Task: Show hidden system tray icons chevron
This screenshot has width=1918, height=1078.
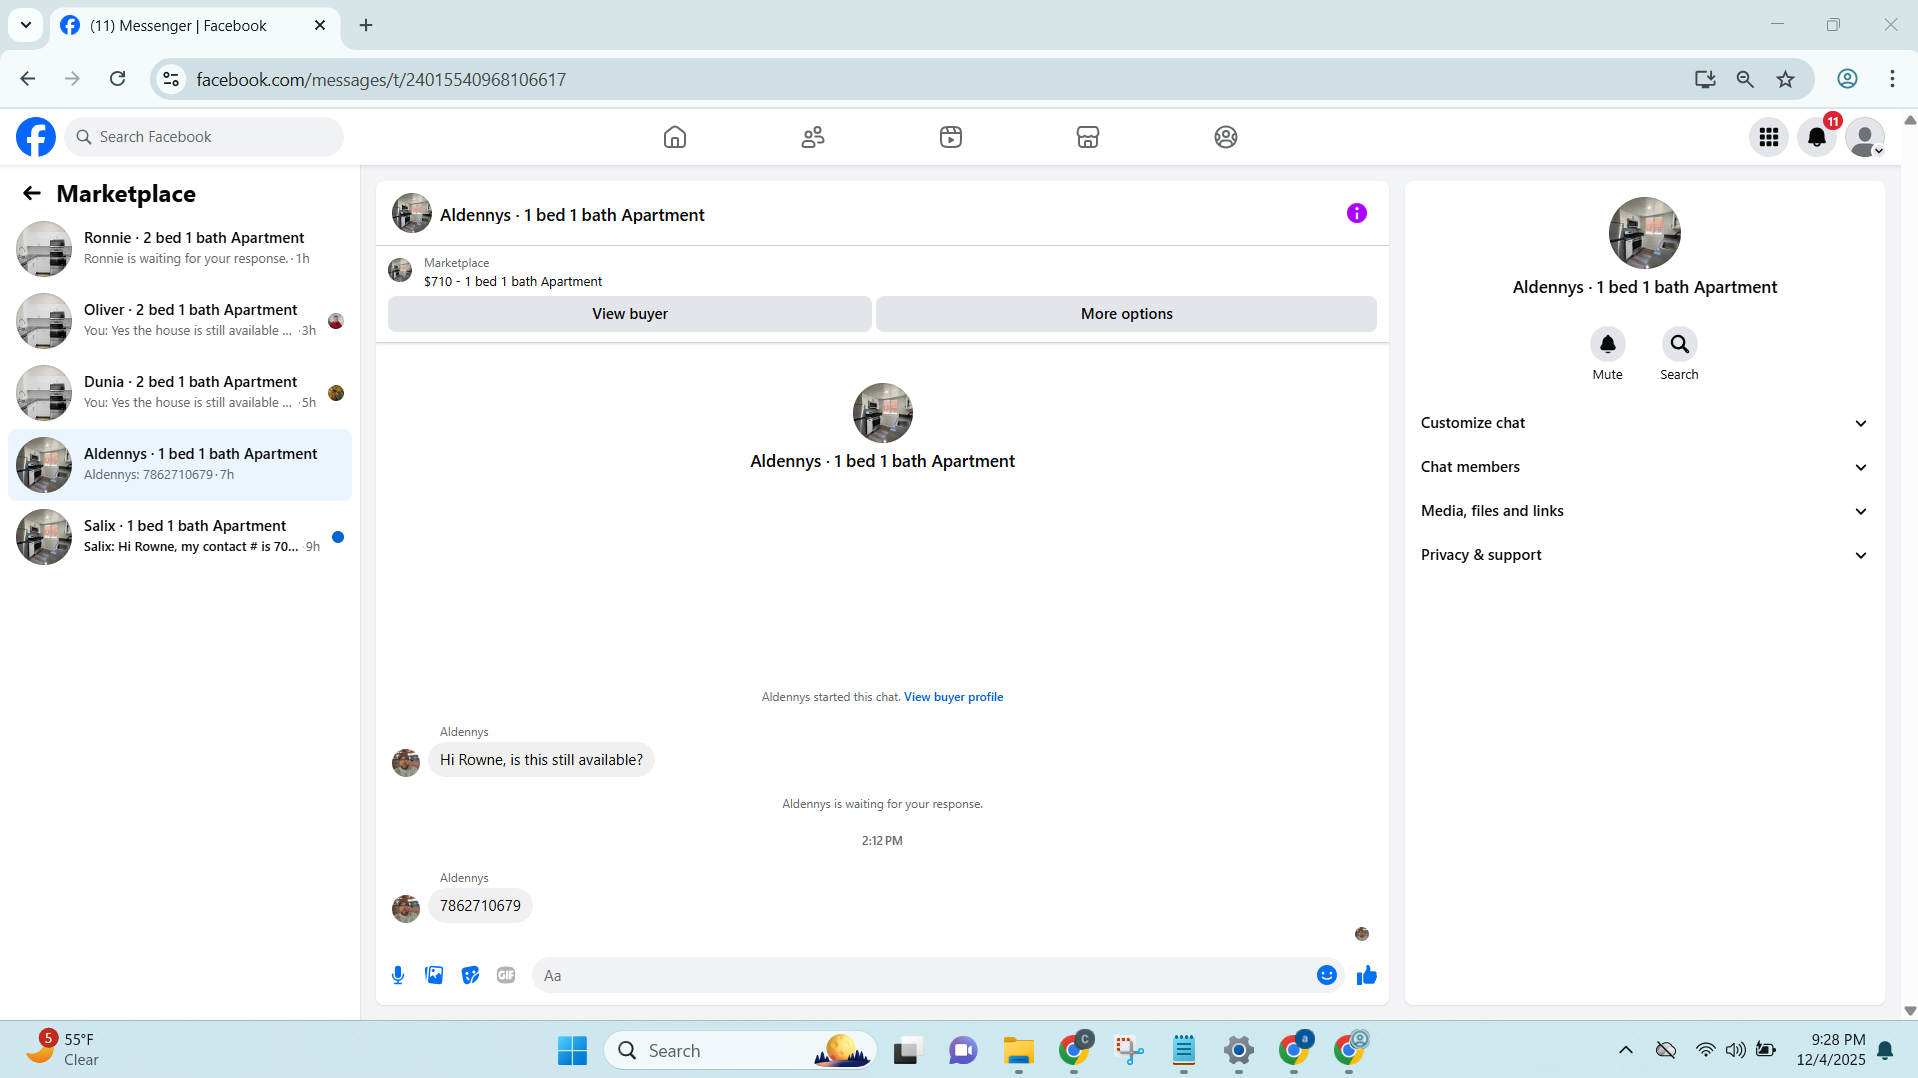Action: (x=1626, y=1050)
